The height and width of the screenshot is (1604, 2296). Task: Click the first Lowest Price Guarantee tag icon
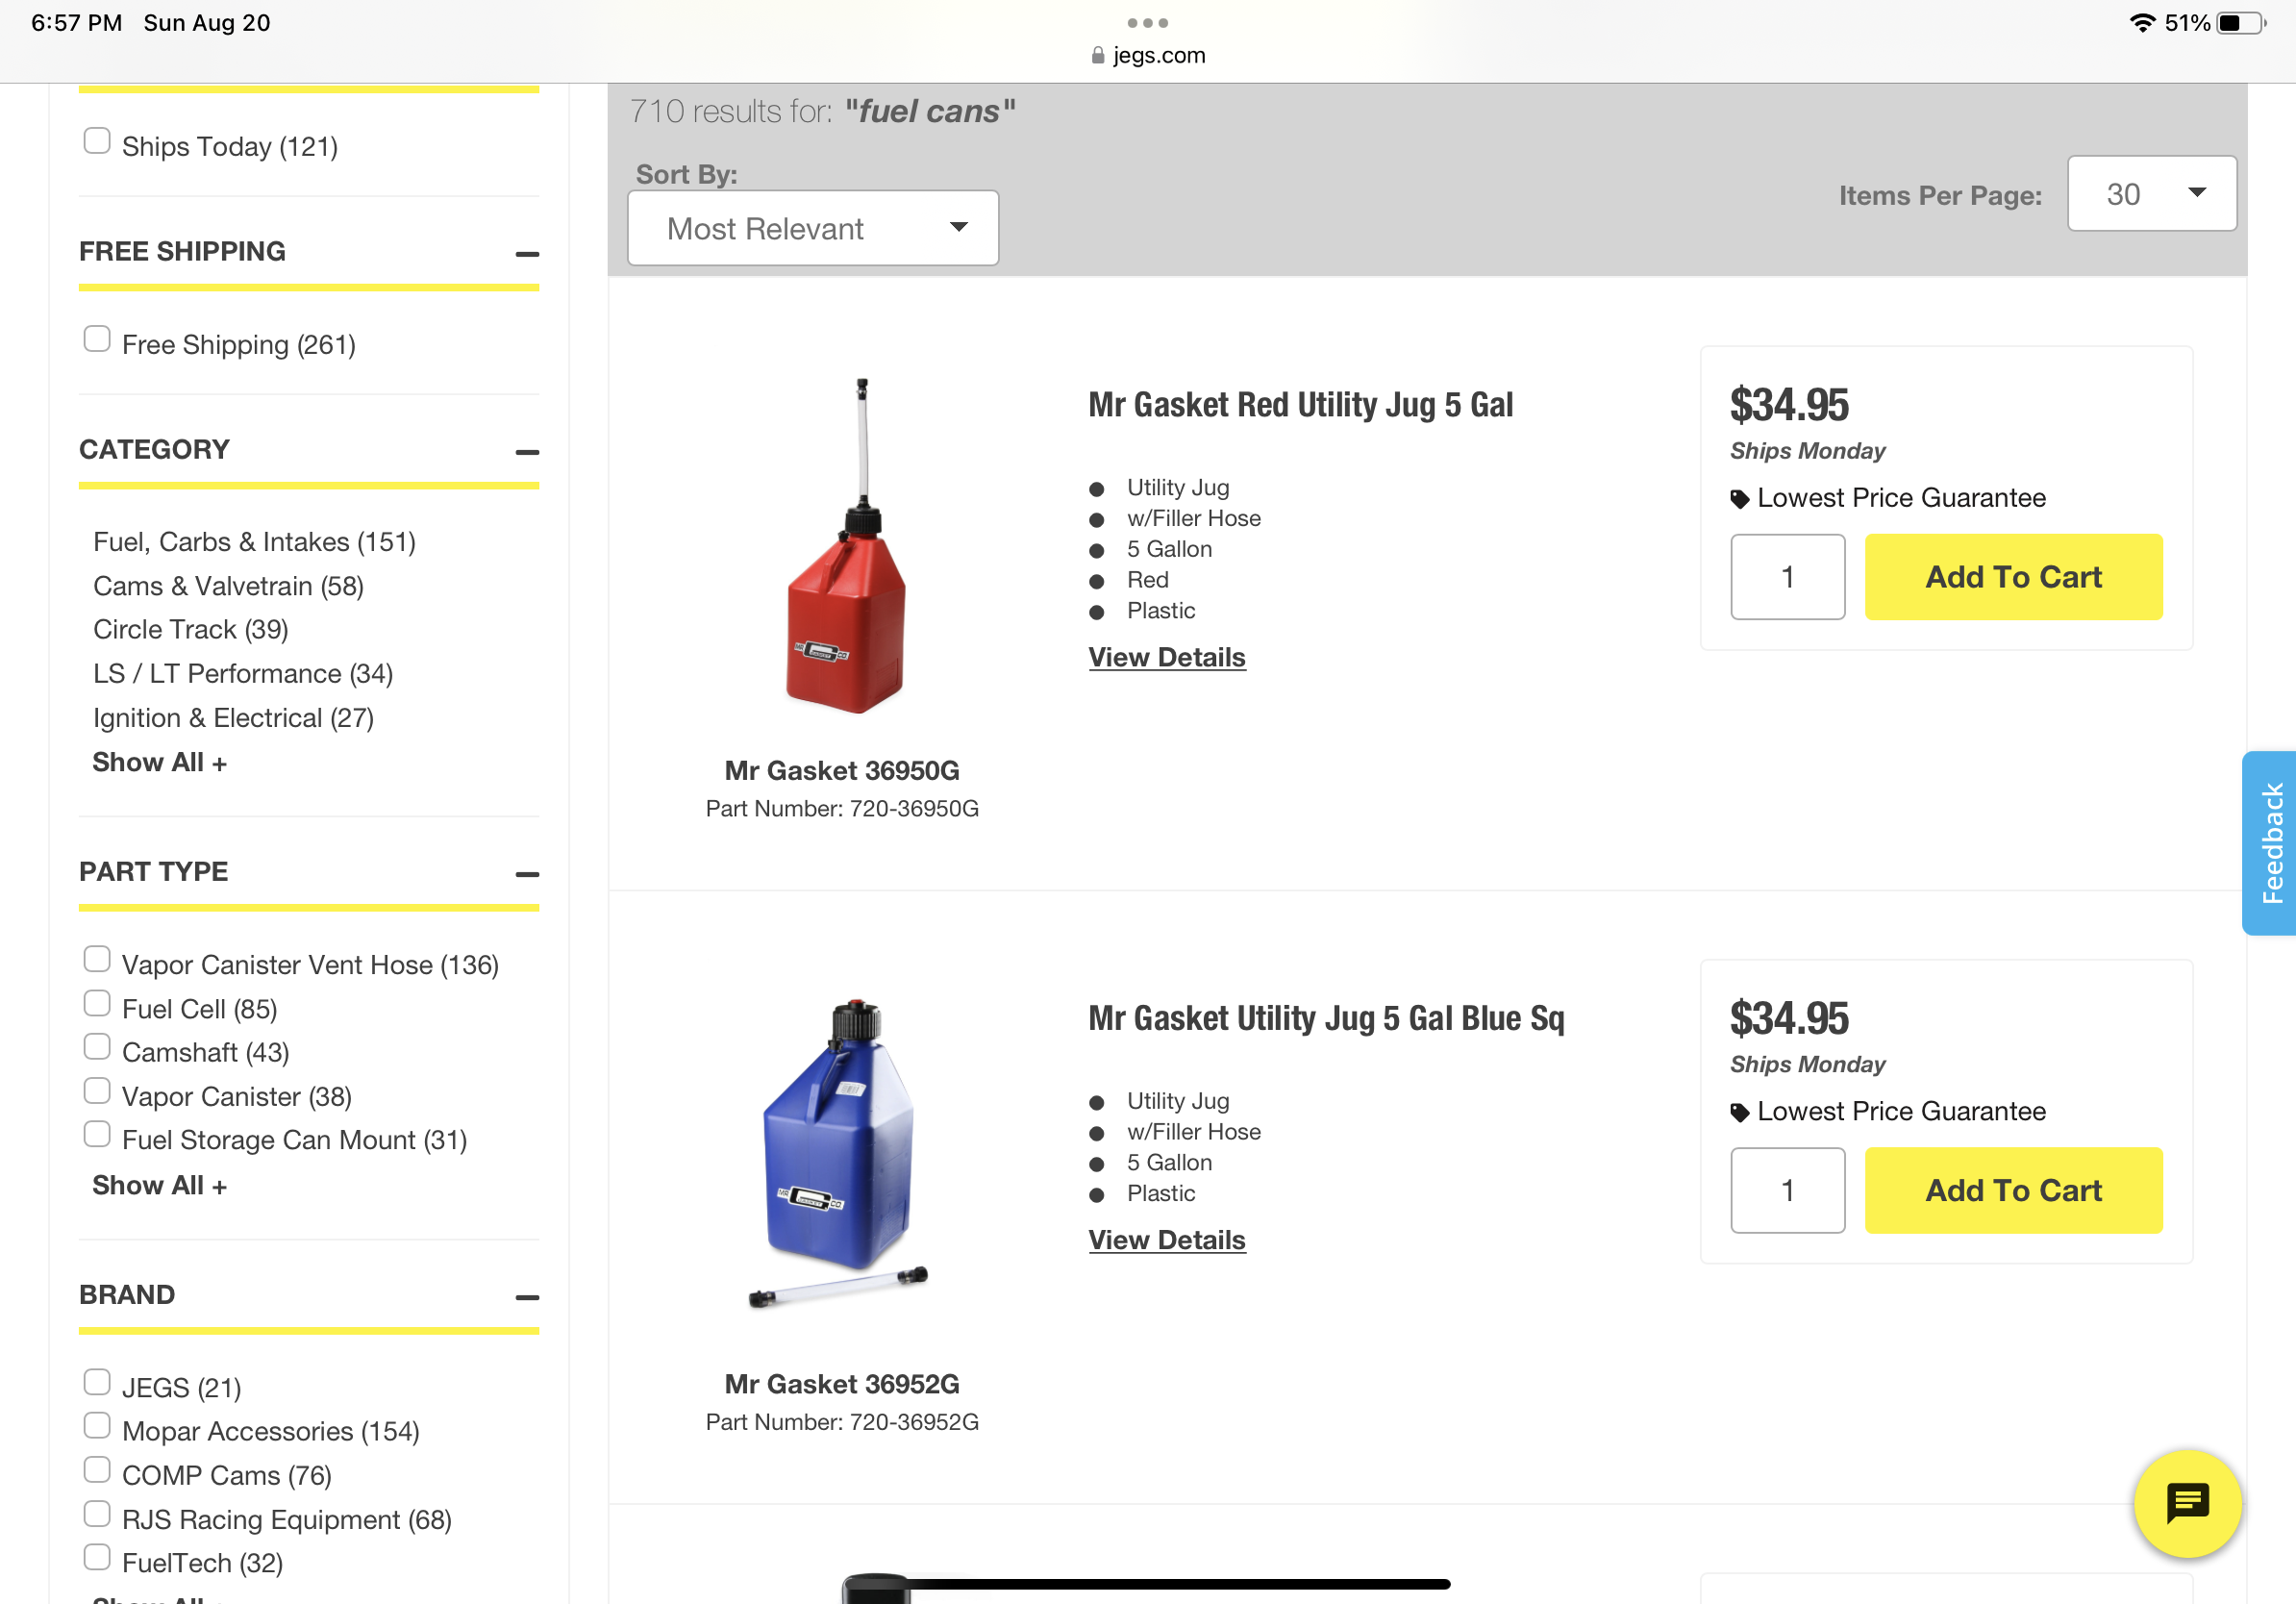click(x=1740, y=499)
